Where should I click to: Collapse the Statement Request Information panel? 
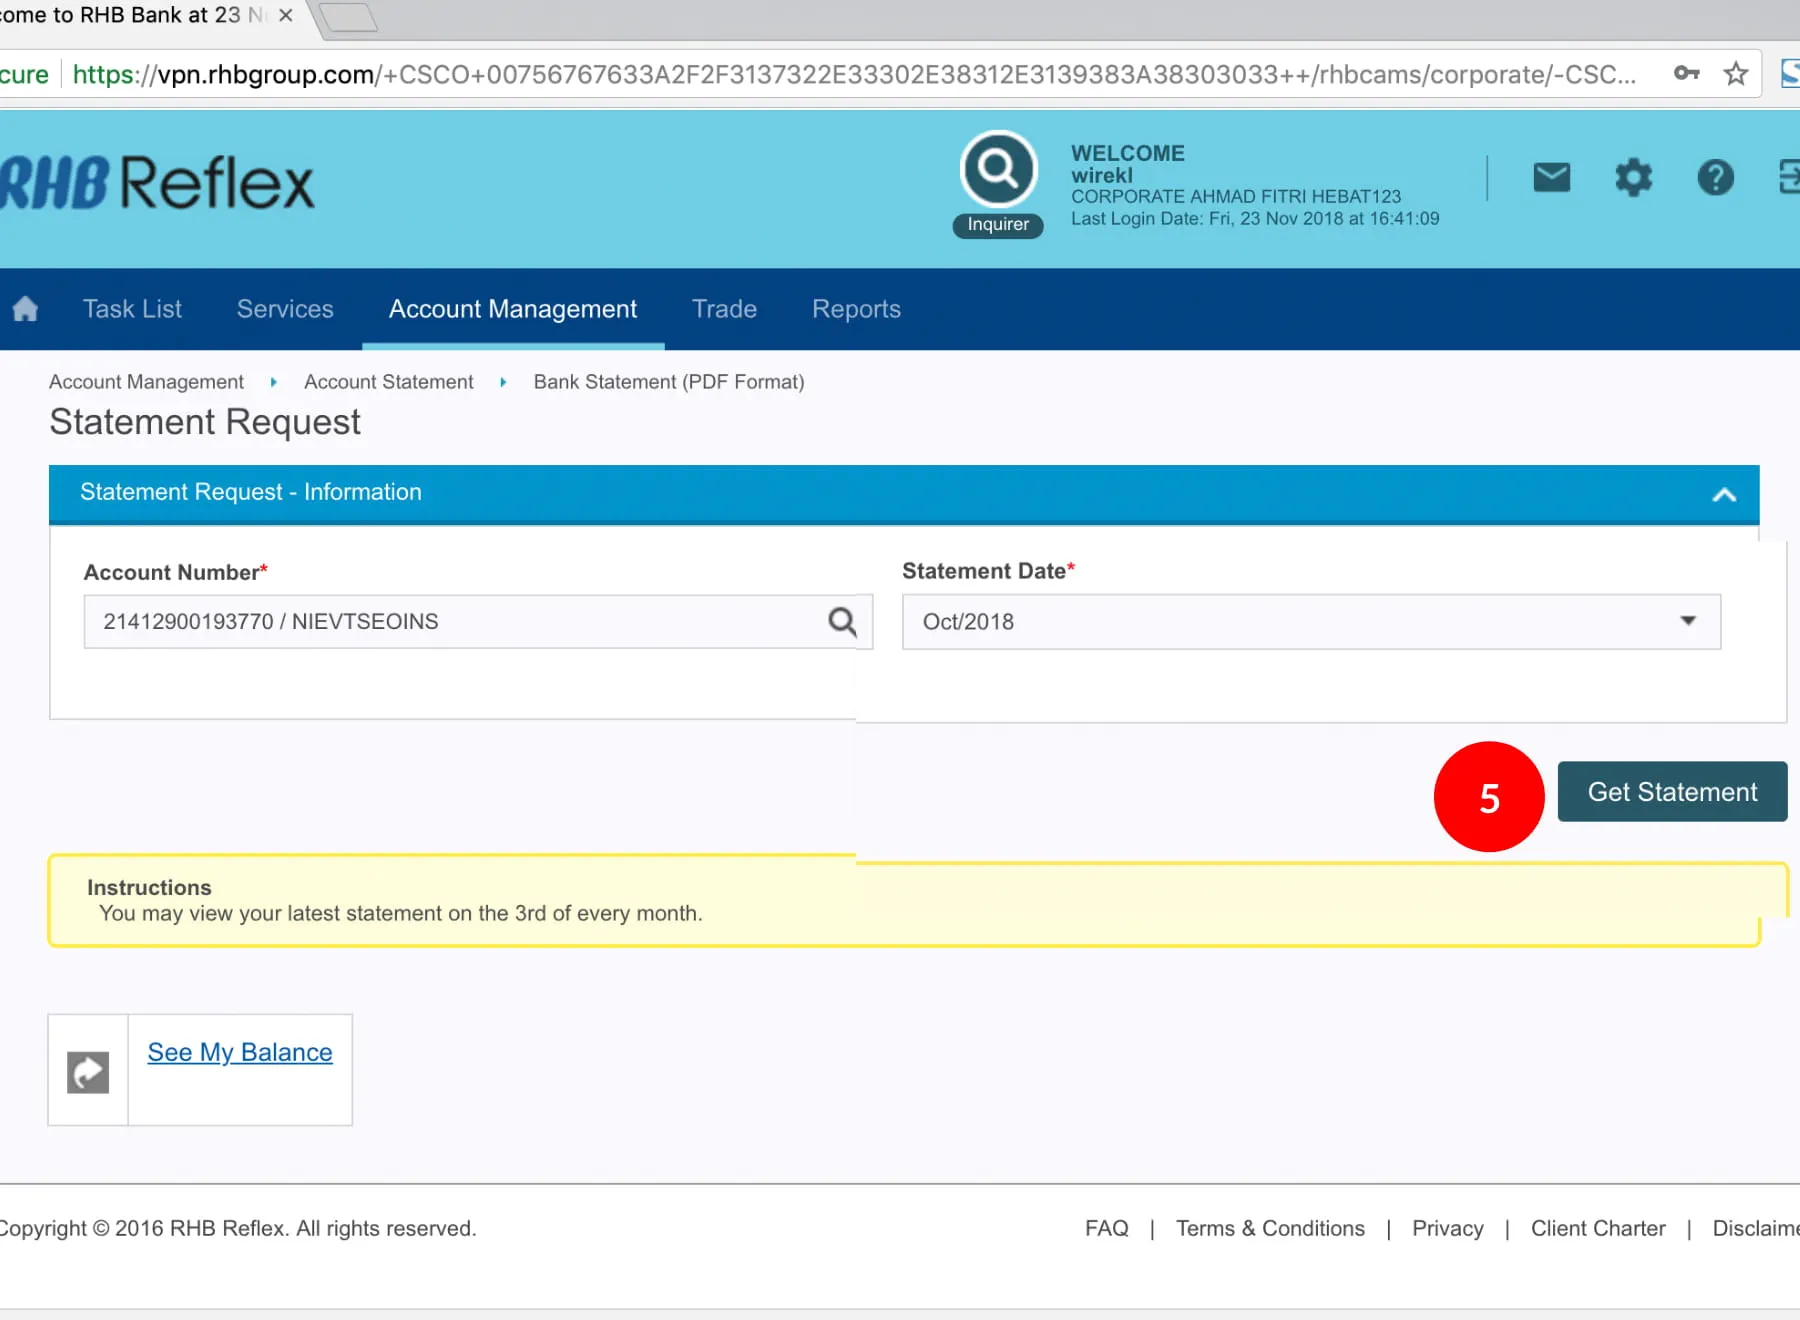pos(1723,494)
